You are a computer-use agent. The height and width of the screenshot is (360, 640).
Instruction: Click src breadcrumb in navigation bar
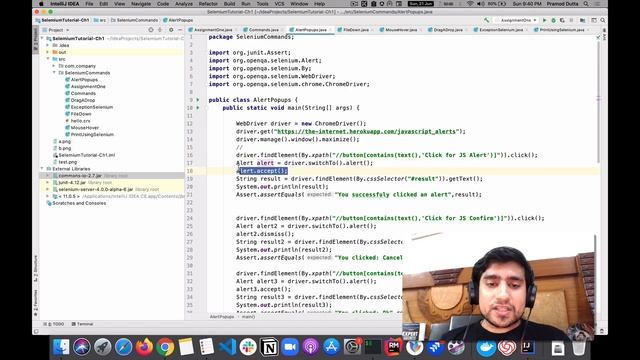[x=100, y=20]
